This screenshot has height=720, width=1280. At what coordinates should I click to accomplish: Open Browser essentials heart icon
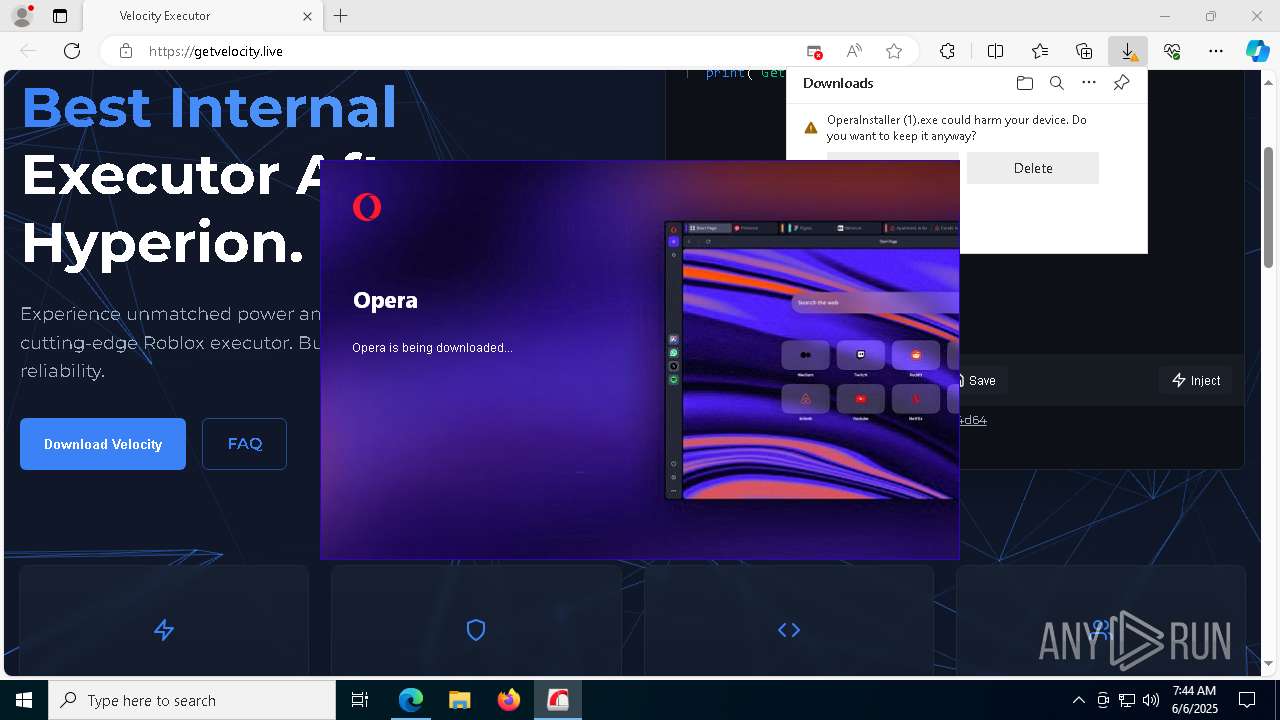click(x=1172, y=51)
